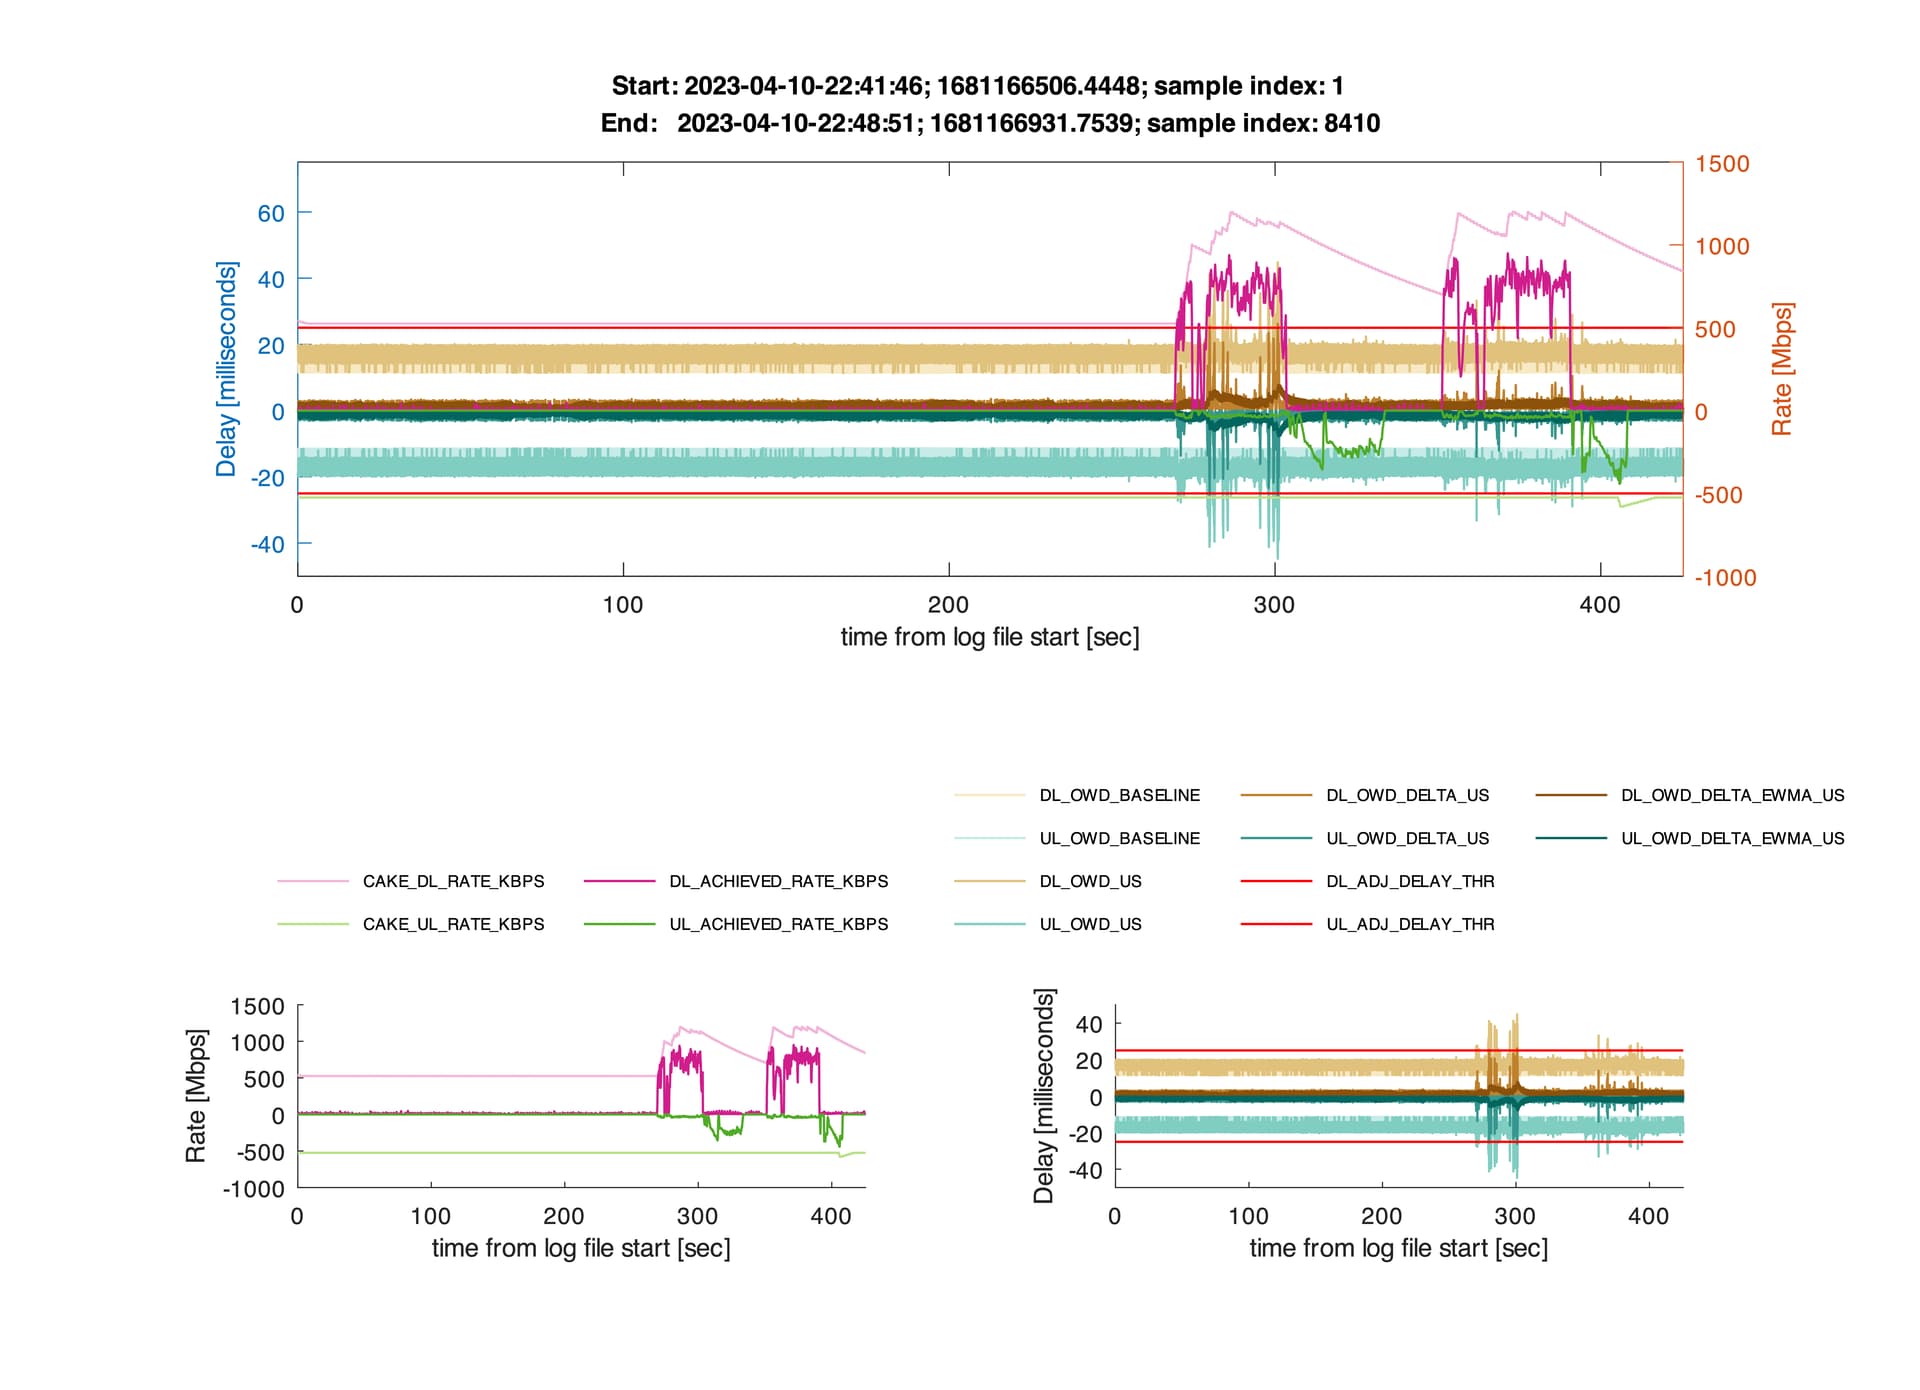Click the 300 tick on the top plot x-axis

(1274, 605)
